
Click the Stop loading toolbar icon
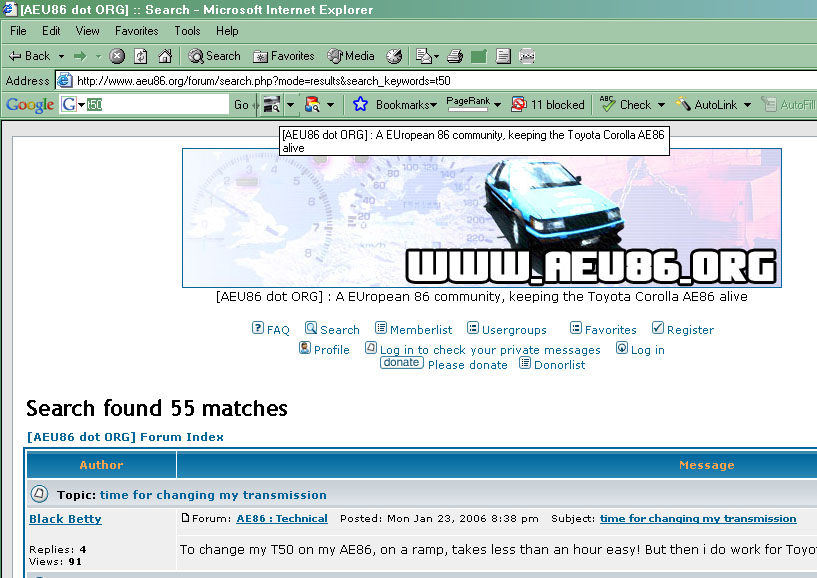coord(117,56)
